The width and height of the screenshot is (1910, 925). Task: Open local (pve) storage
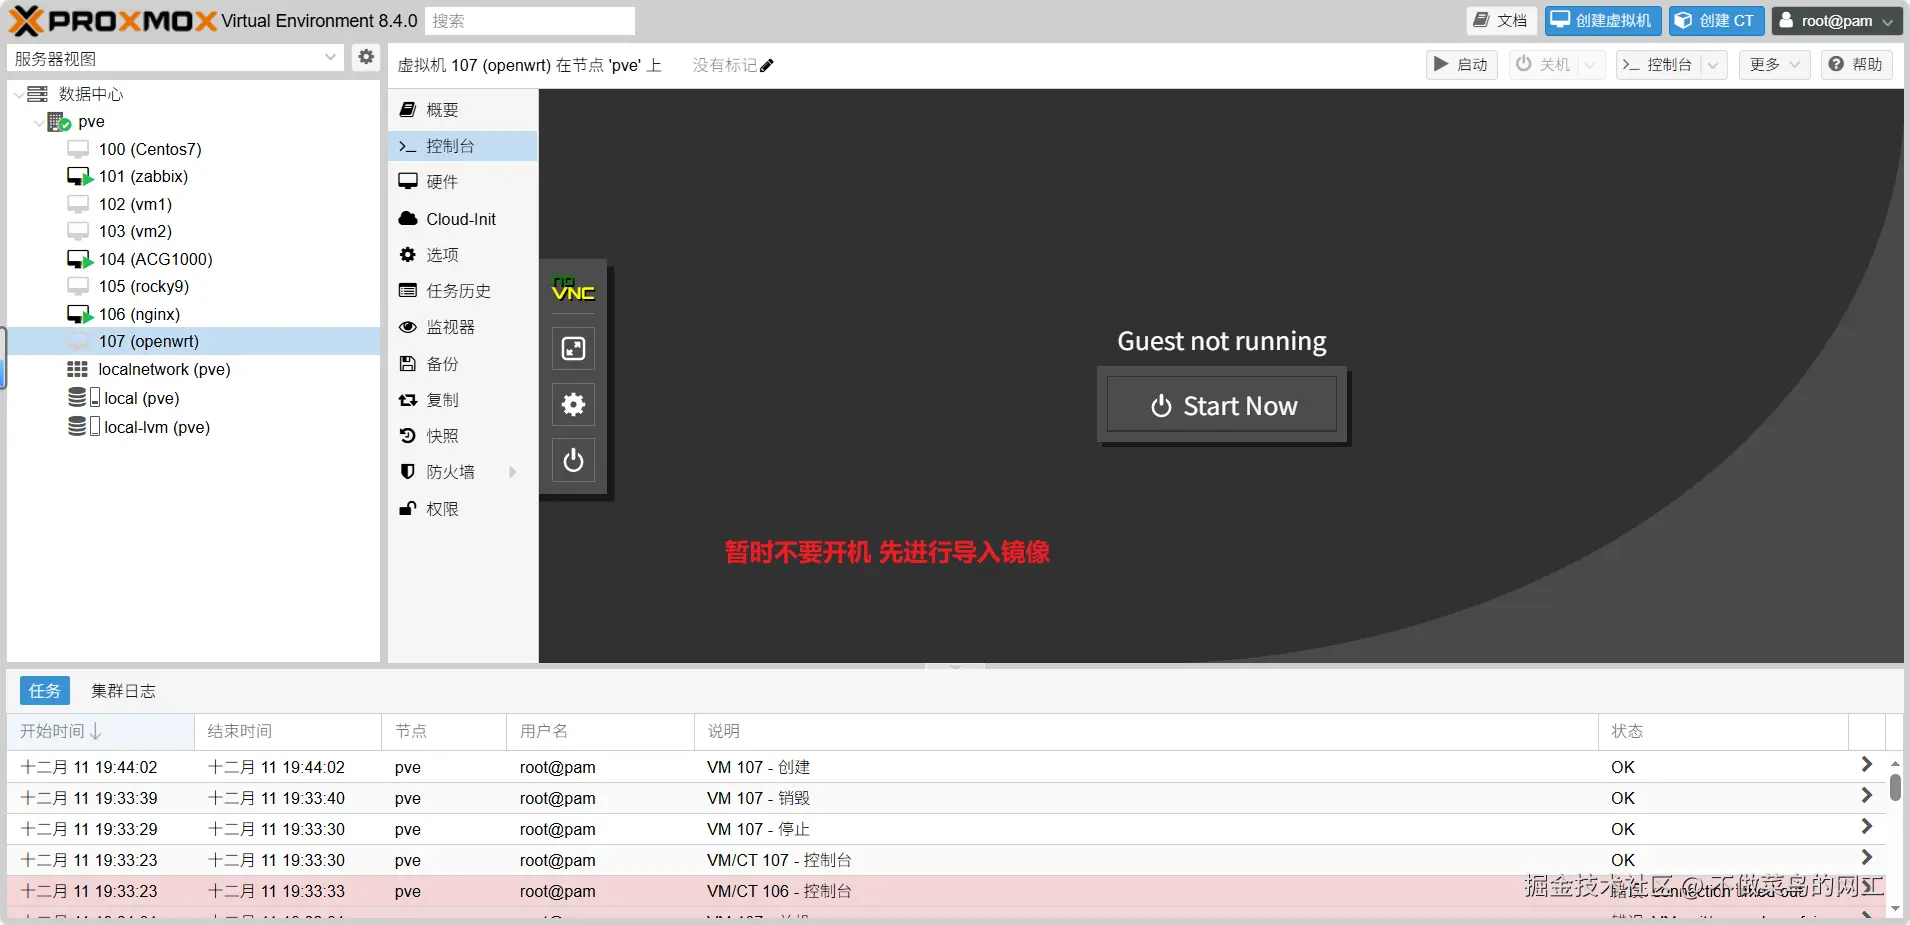(x=141, y=398)
